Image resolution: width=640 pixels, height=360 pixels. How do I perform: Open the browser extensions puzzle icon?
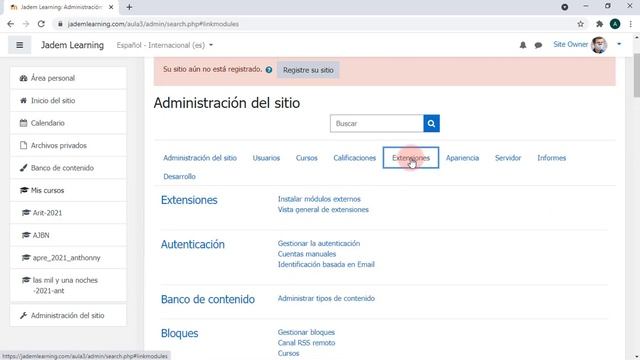pyautogui.click(x=599, y=24)
